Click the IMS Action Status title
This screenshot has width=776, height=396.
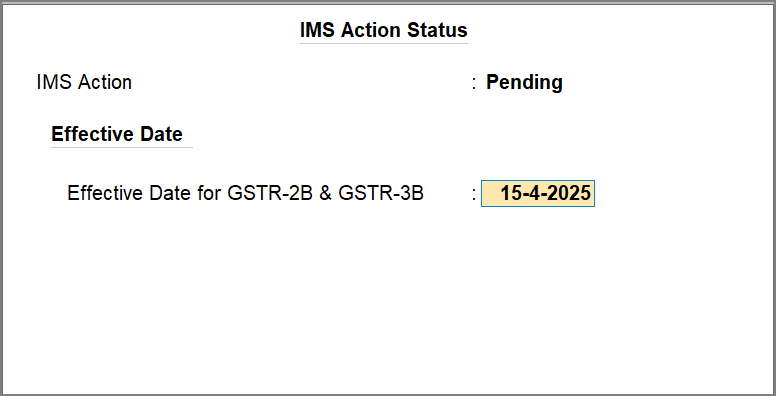click(x=384, y=30)
